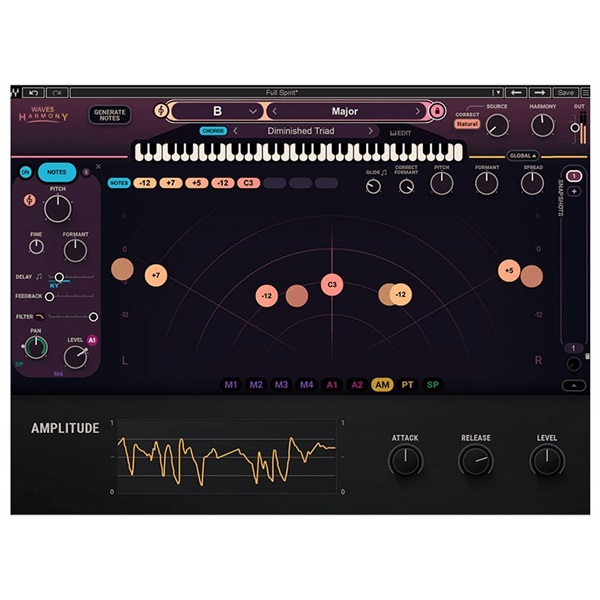Click the orange -12 pill next to NOTES
This screenshot has height=600, width=600.
[x=145, y=183]
